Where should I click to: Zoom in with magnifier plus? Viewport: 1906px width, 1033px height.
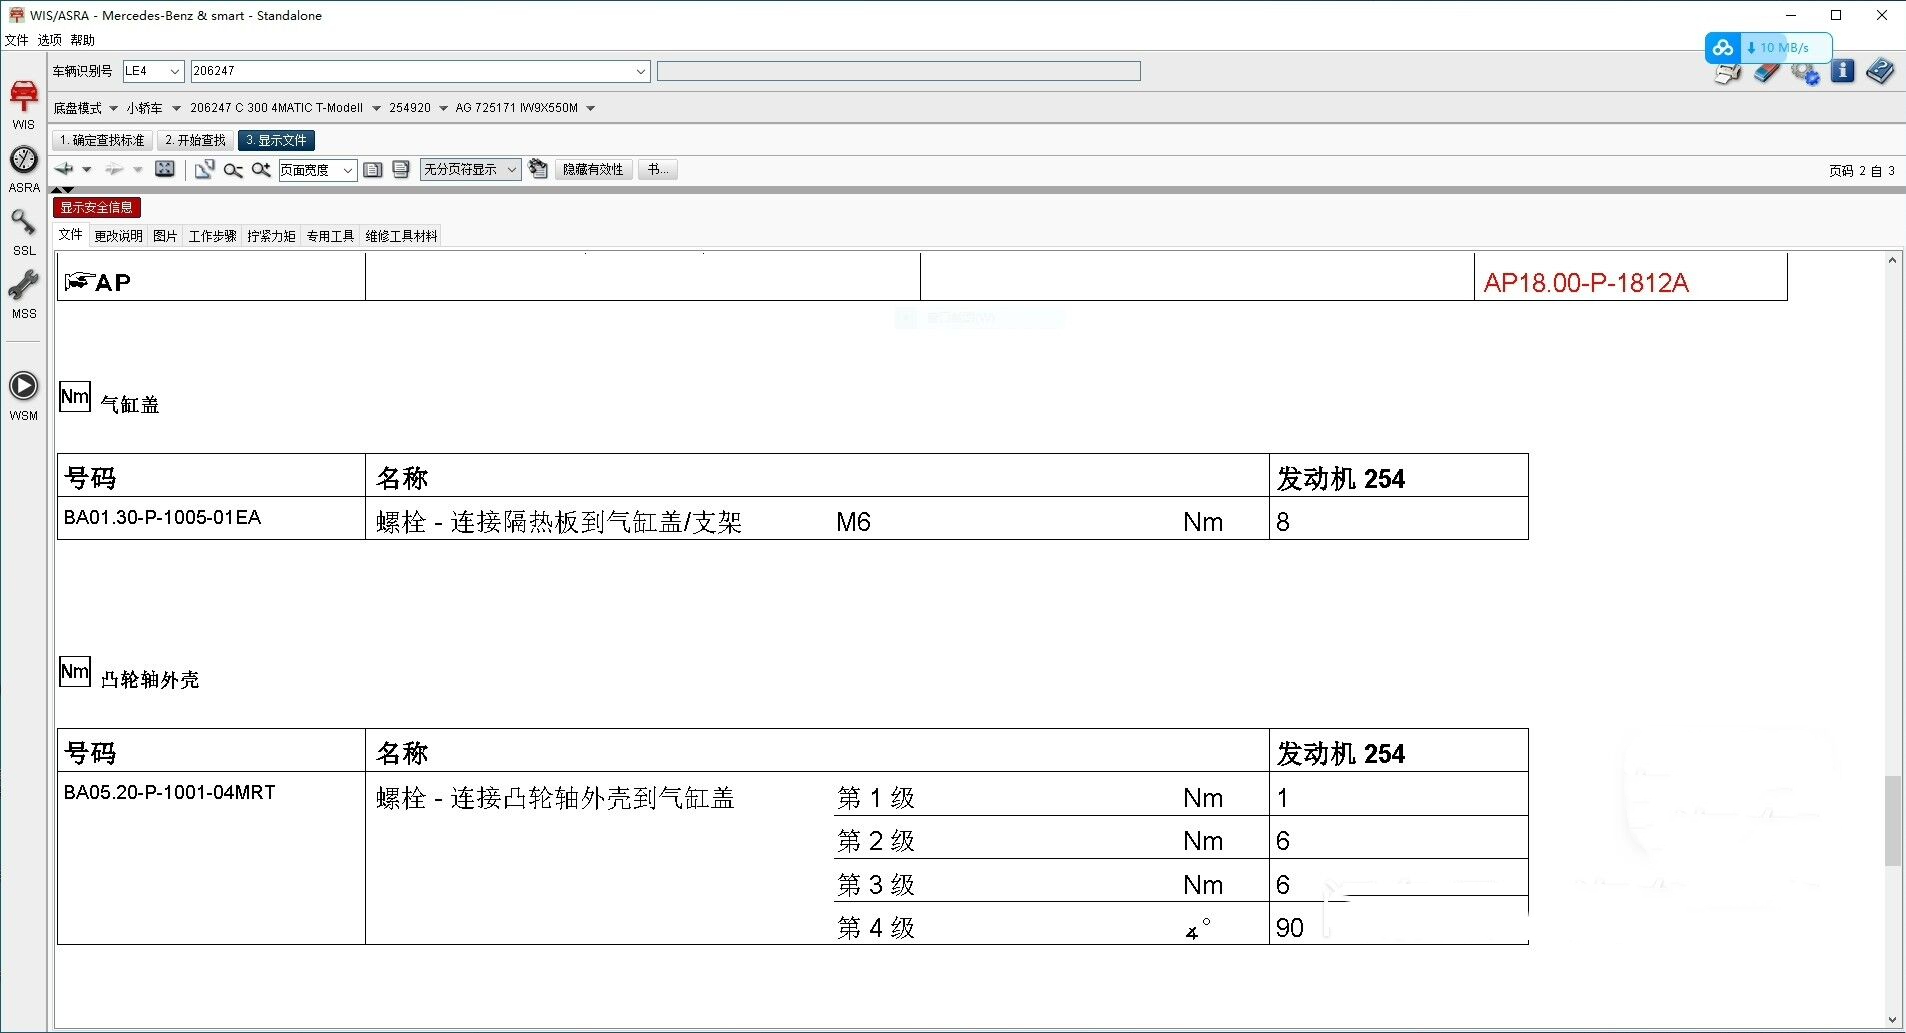coord(261,170)
